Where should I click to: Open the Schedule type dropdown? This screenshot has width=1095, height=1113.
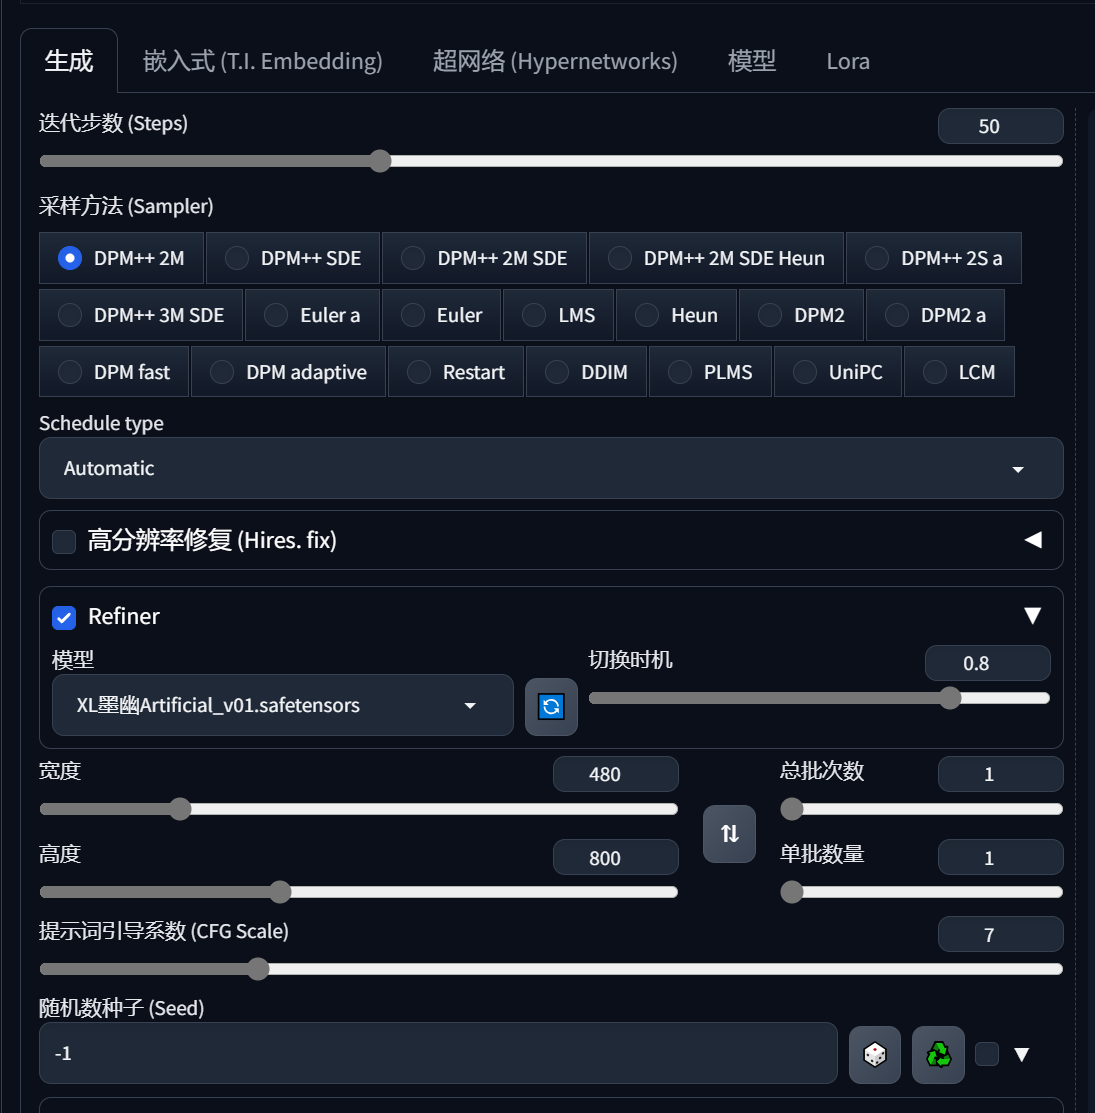pos(551,468)
